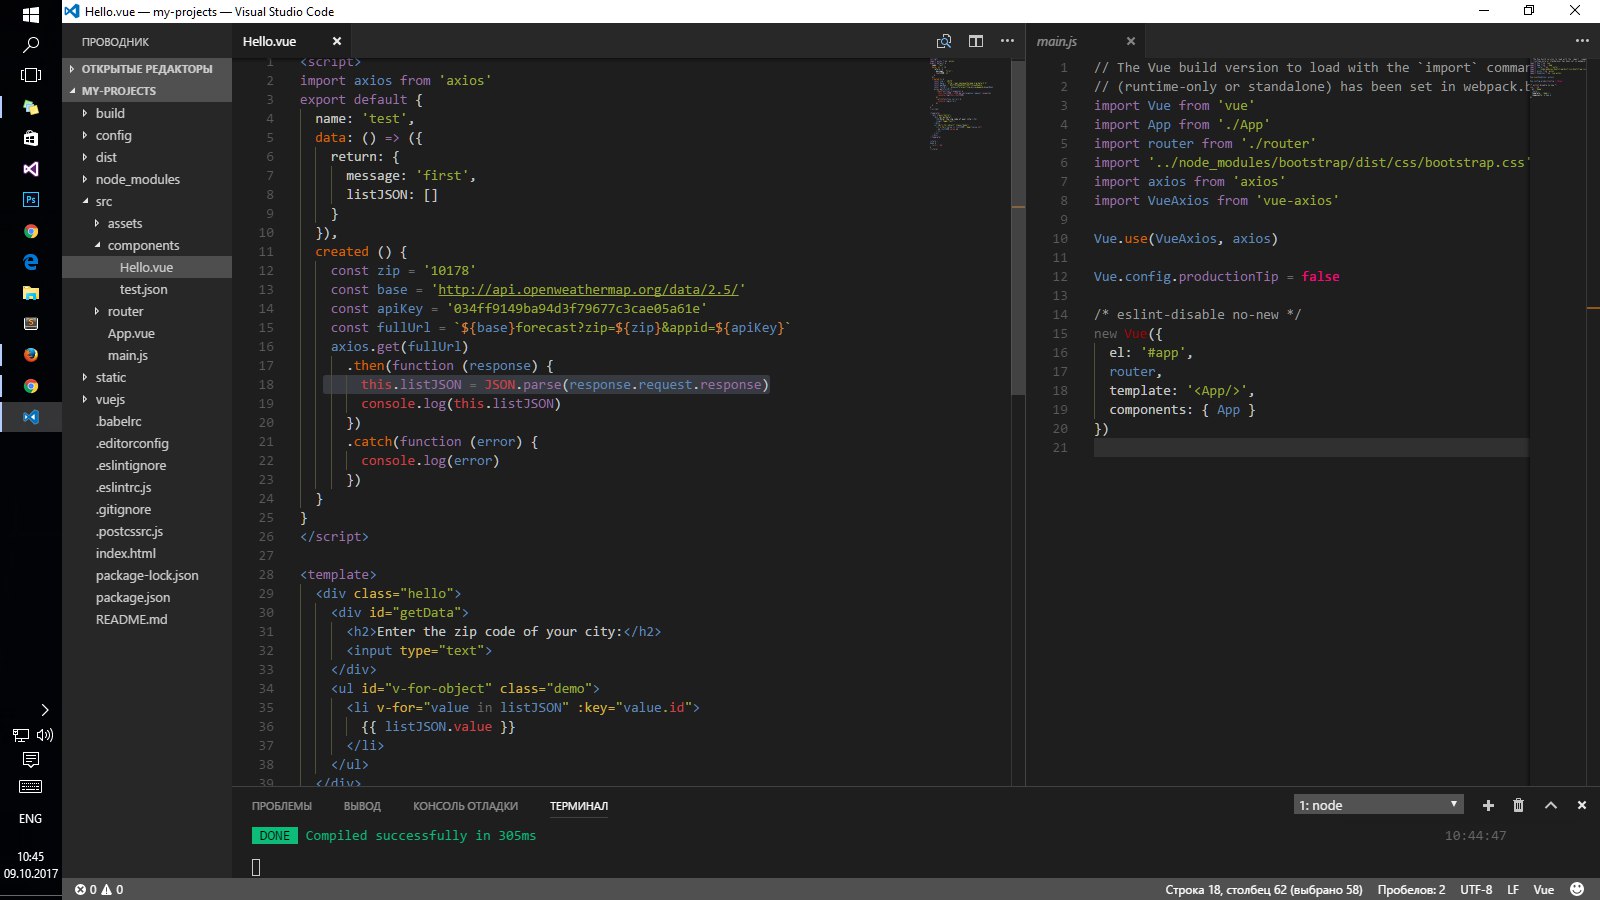Open Windows Search from the taskbar
1600x900 pixels.
coord(31,45)
